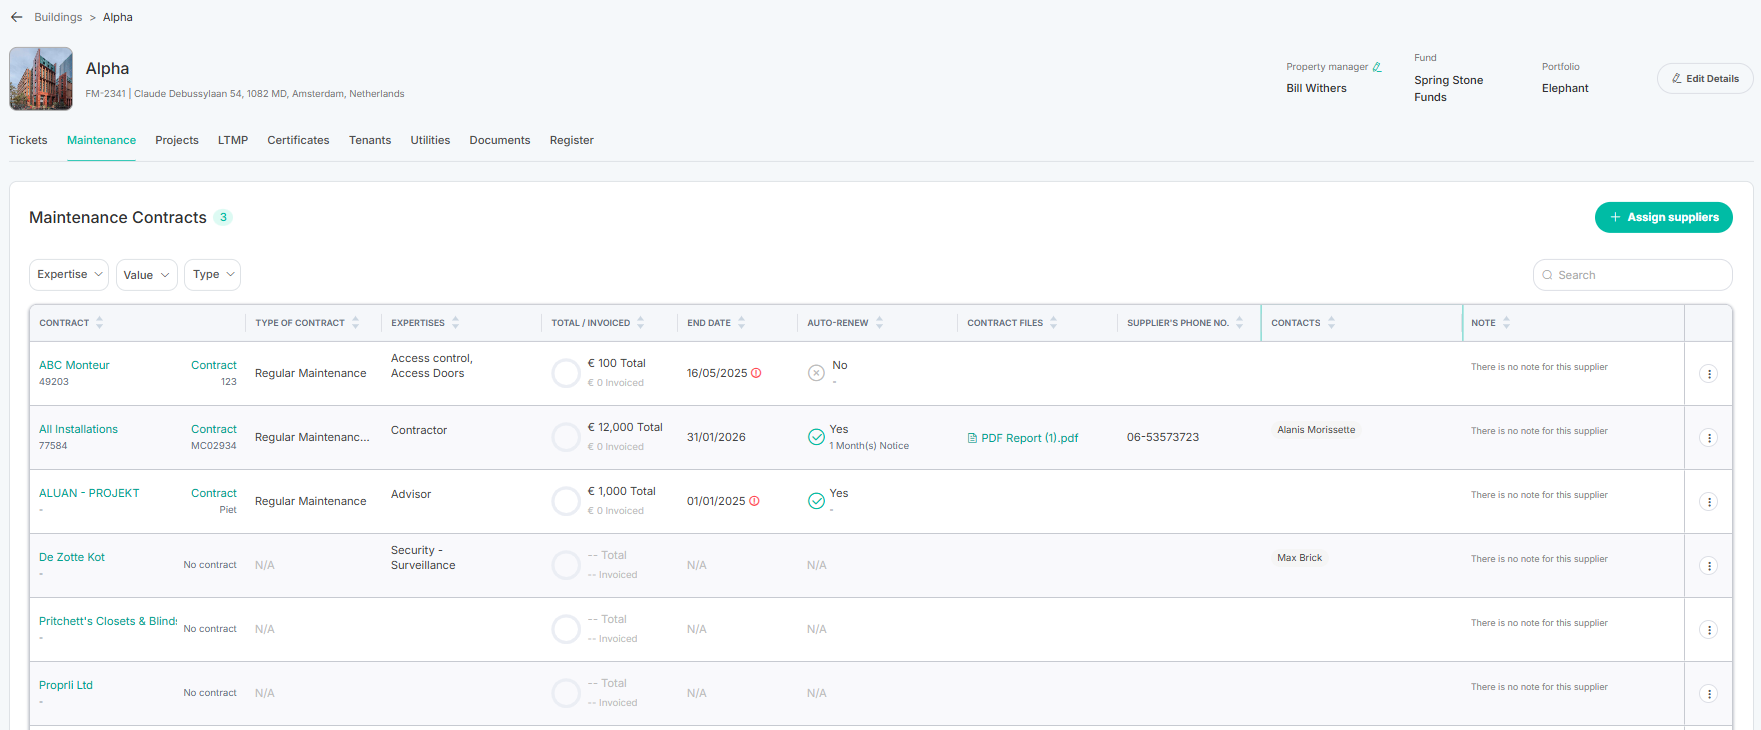Open Contract MC02934 link
This screenshot has width=1761, height=730.
tap(214, 429)
